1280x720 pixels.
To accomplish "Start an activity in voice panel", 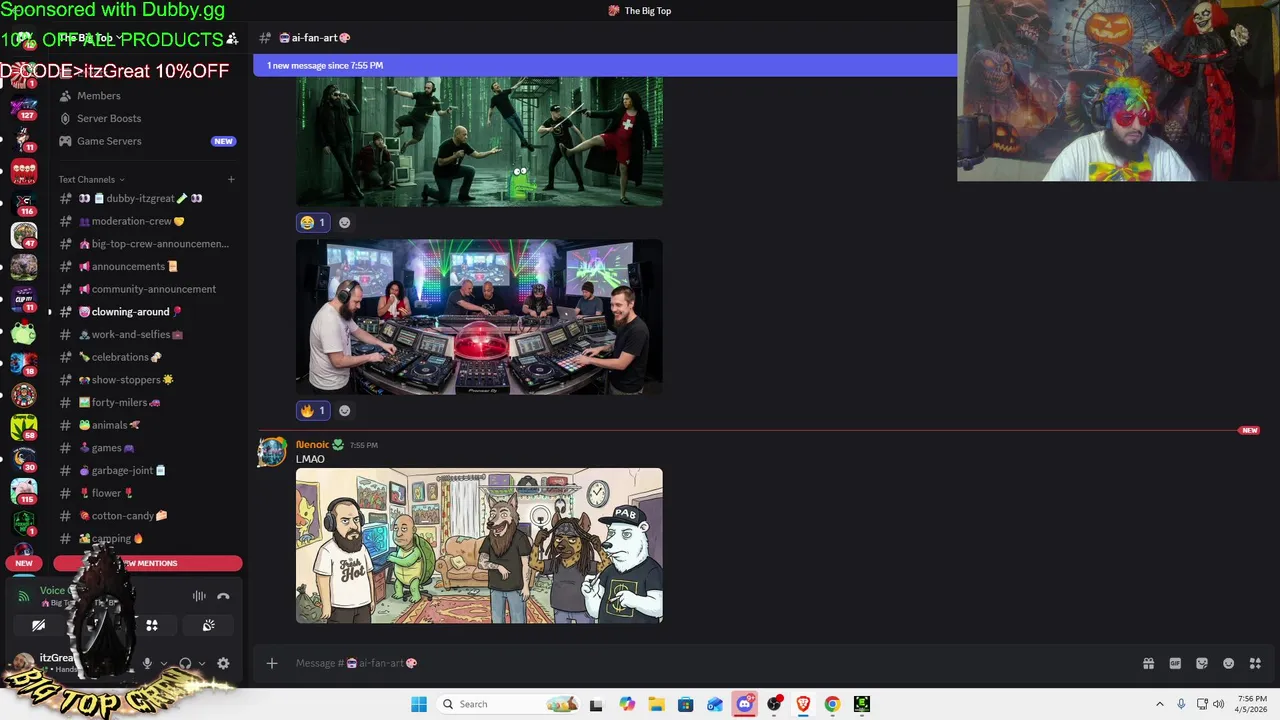I will (152, 625).
